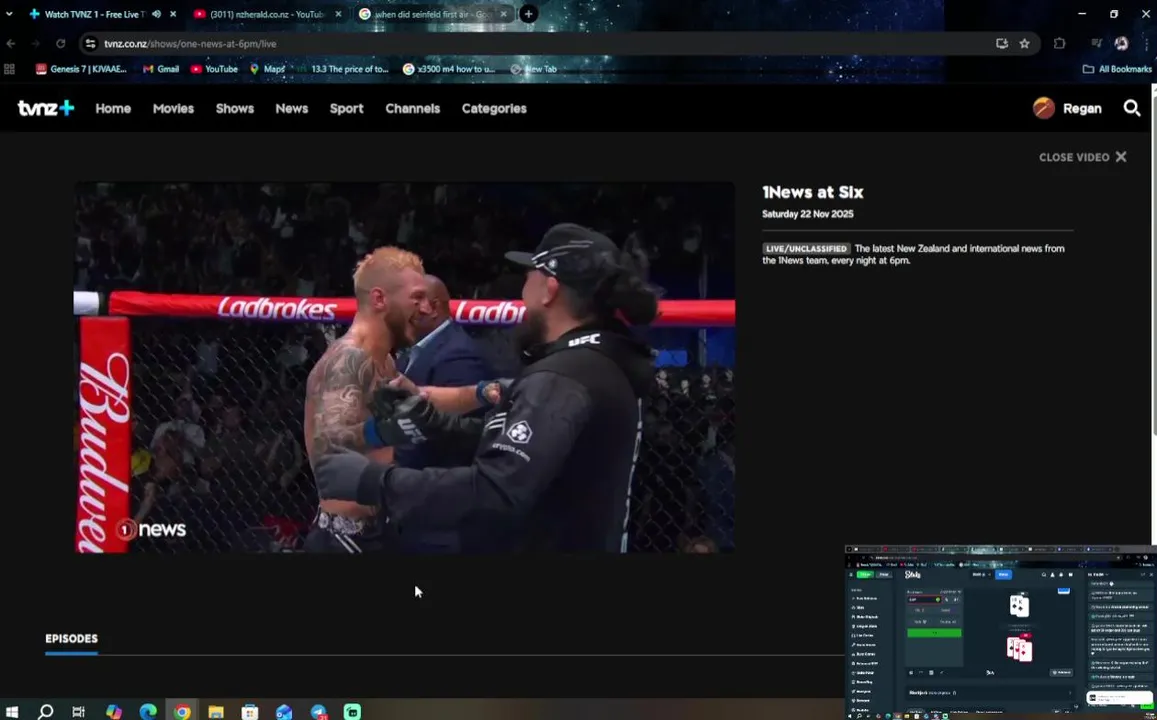Open the green app icon on taskbar
The height and width of the screenshot is (720, 1157).
[x=353, y=712]
